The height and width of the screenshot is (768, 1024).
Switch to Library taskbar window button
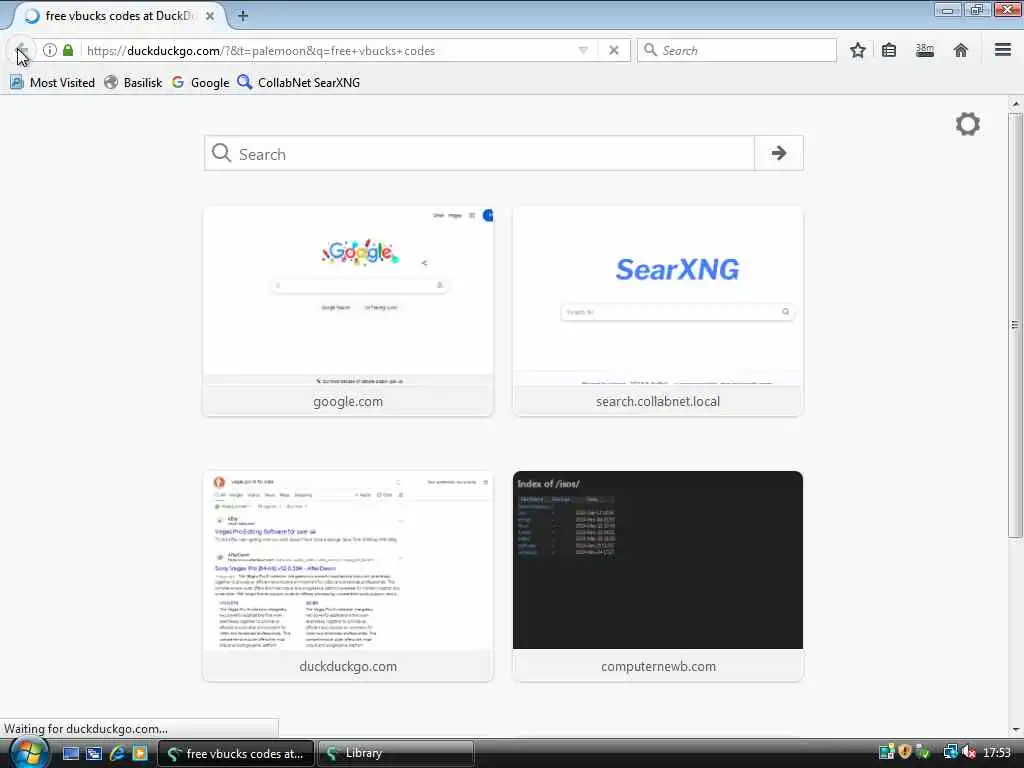(x=396, y=754)
